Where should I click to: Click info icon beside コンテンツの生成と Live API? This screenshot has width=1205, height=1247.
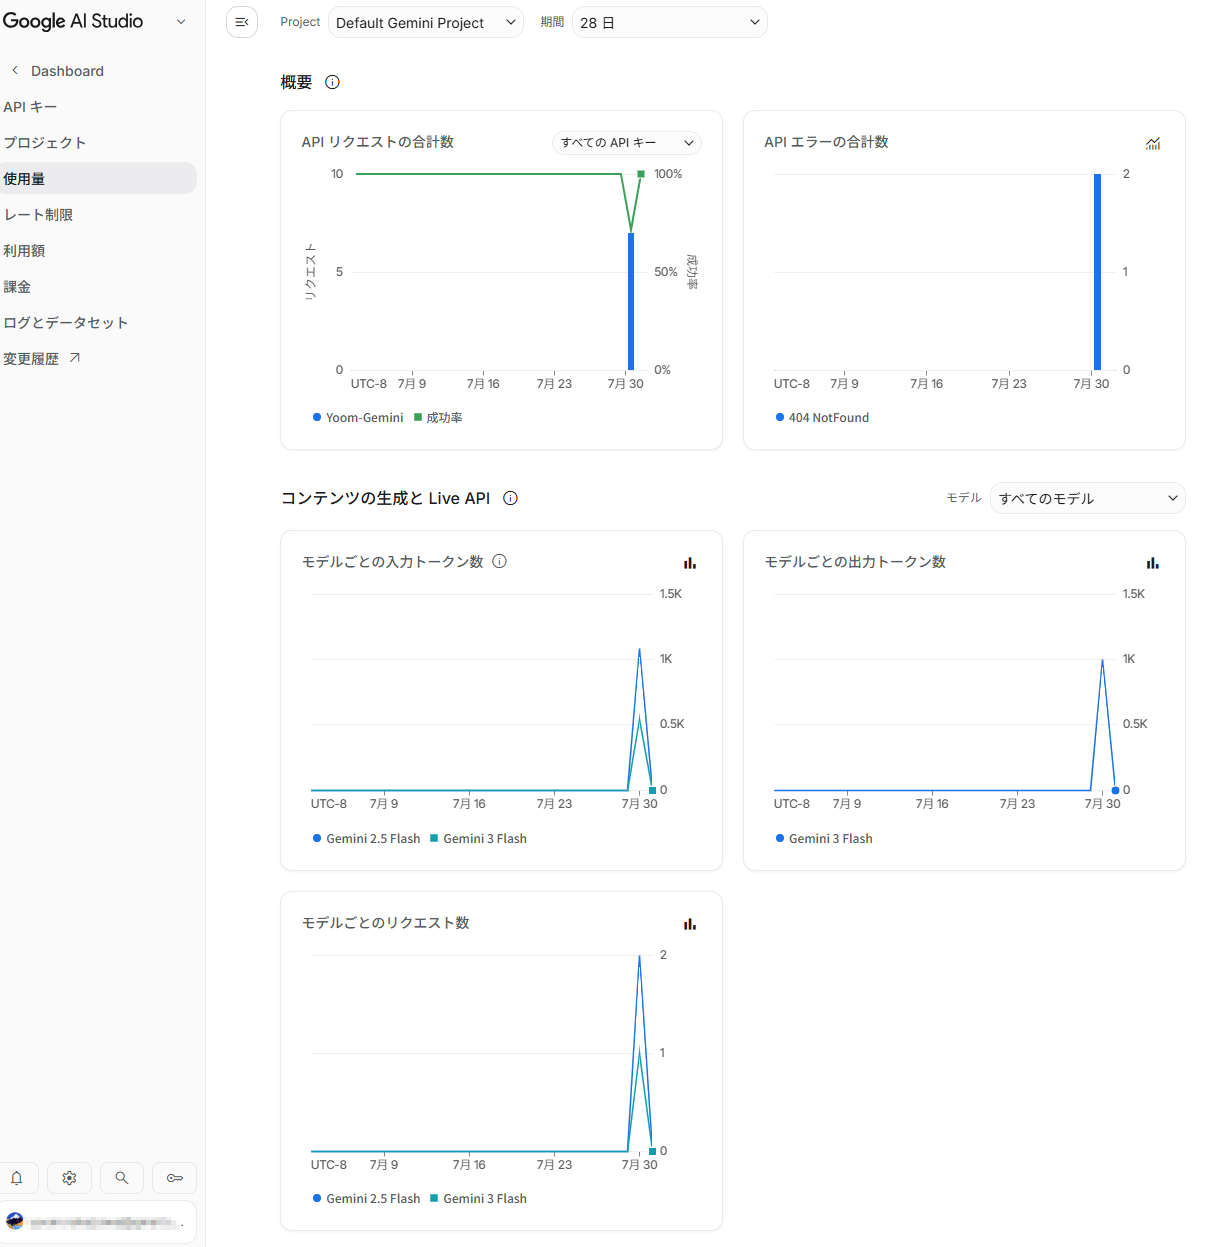510,498
